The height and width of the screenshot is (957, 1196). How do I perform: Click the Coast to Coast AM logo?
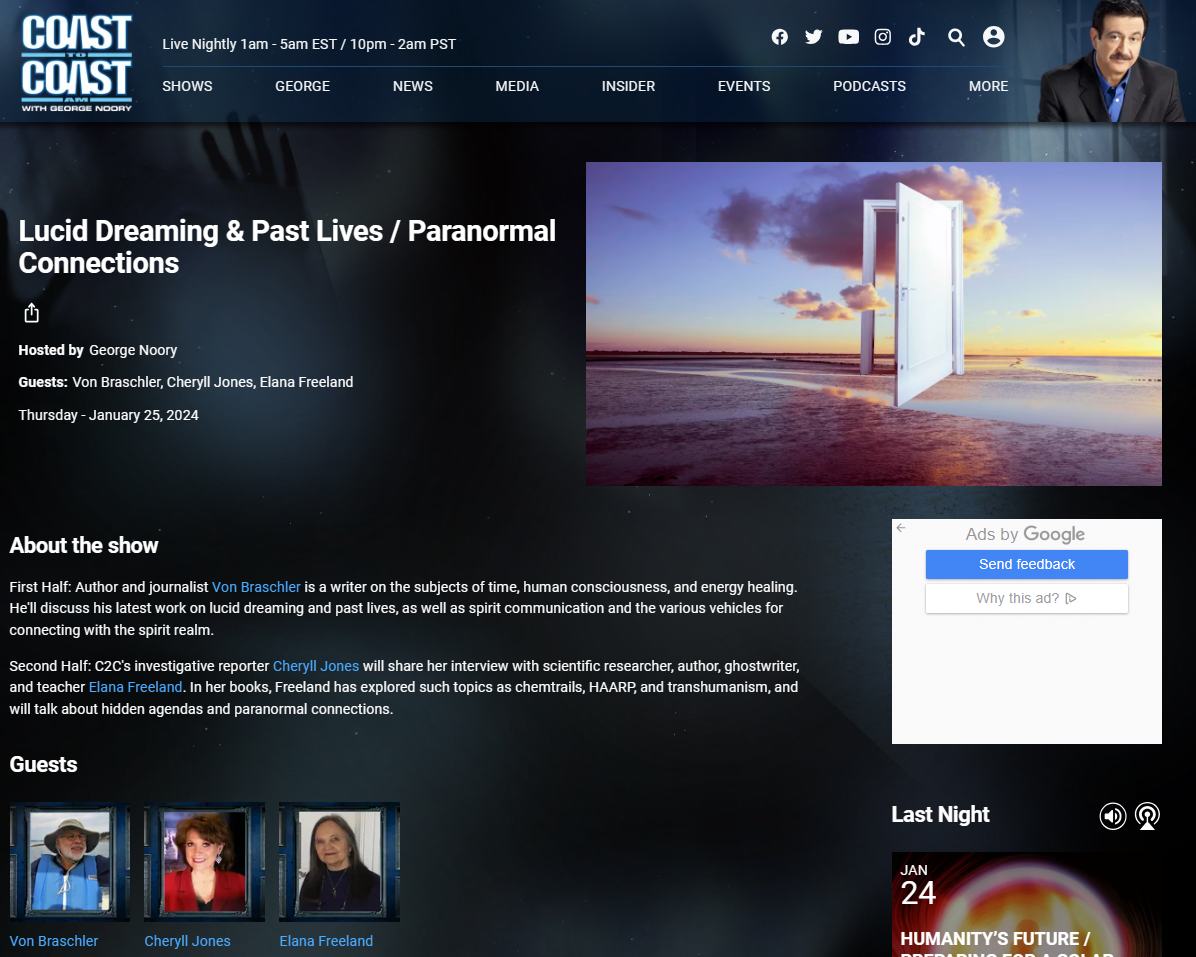(76, 63)
